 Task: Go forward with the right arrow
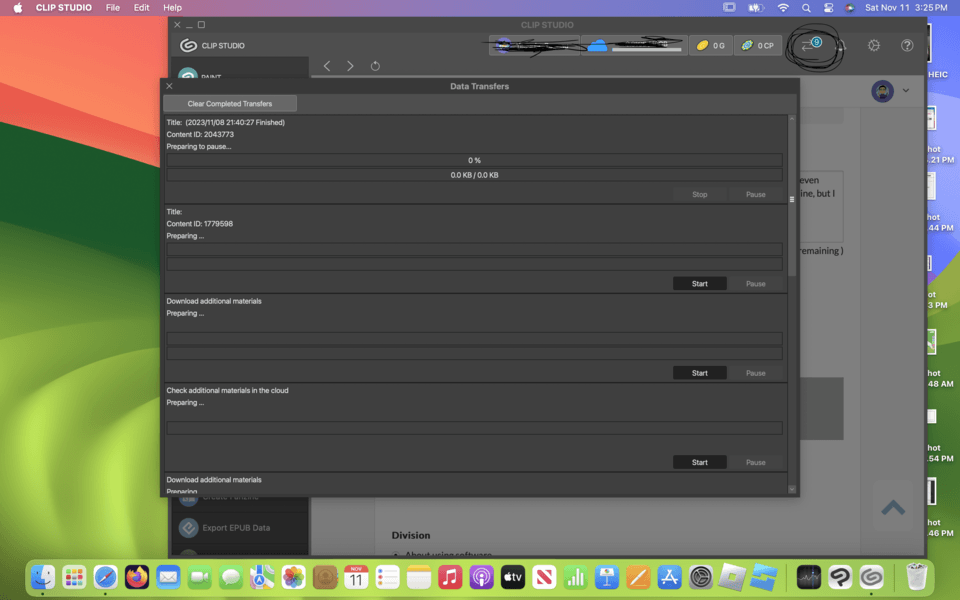pos(350,66)
